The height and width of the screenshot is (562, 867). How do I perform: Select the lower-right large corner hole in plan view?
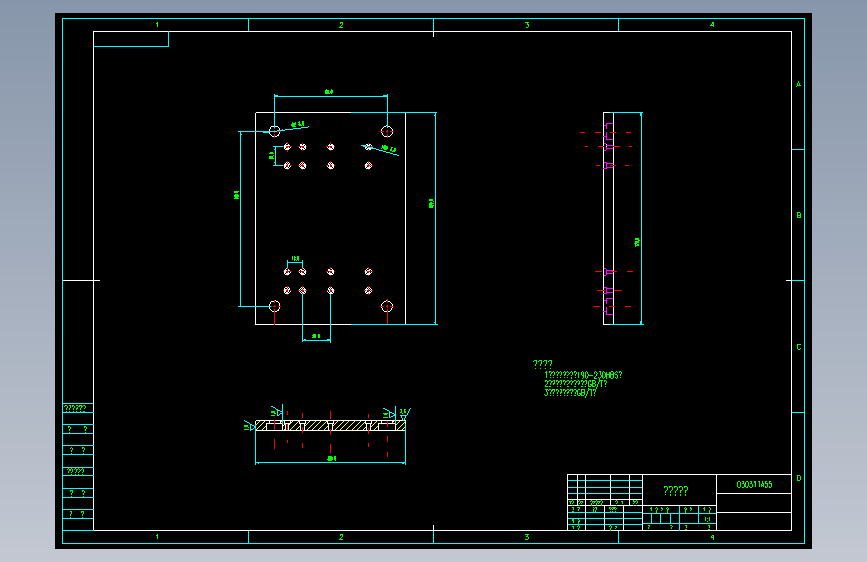point(387,306)
